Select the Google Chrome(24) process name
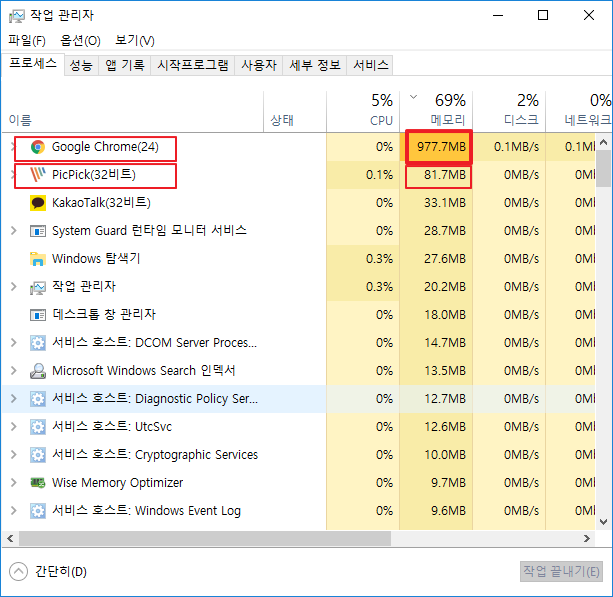 coord(105,147)
